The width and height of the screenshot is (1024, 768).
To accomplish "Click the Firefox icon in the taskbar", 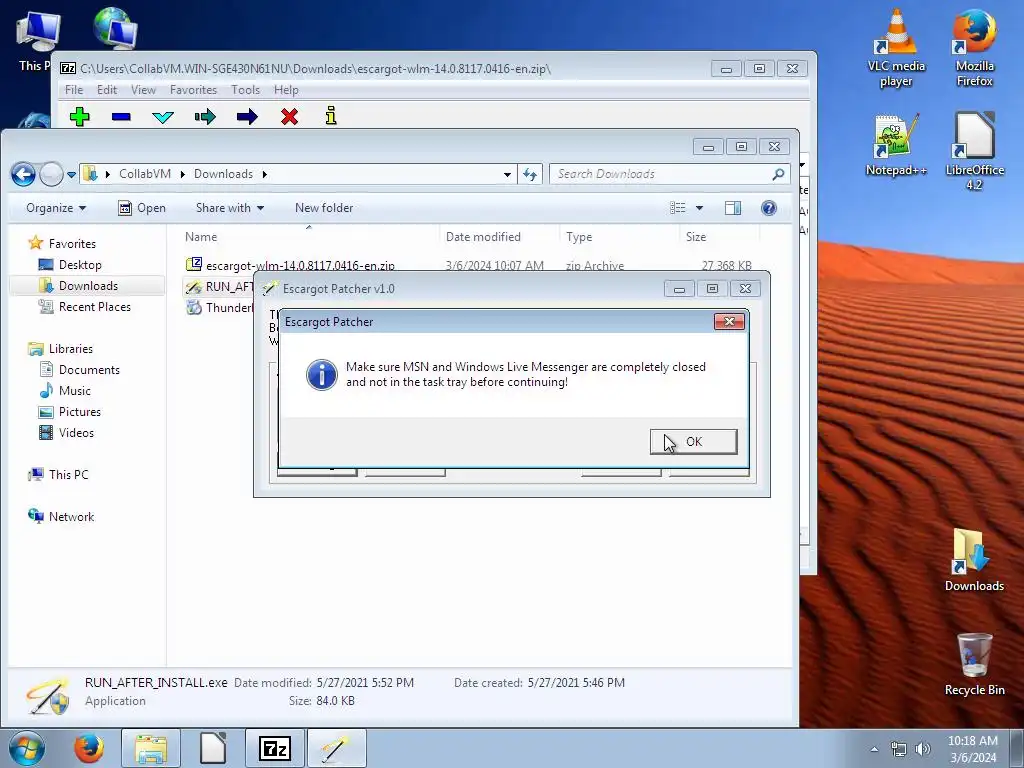I will click(x=89, y=748).
